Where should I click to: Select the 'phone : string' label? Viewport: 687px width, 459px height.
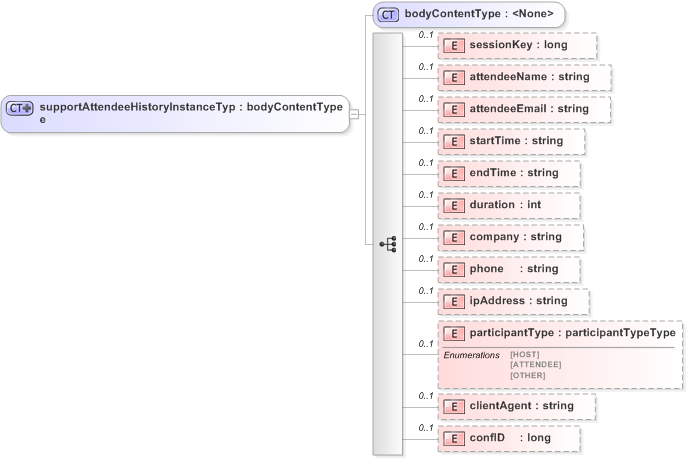click(514, 268)
